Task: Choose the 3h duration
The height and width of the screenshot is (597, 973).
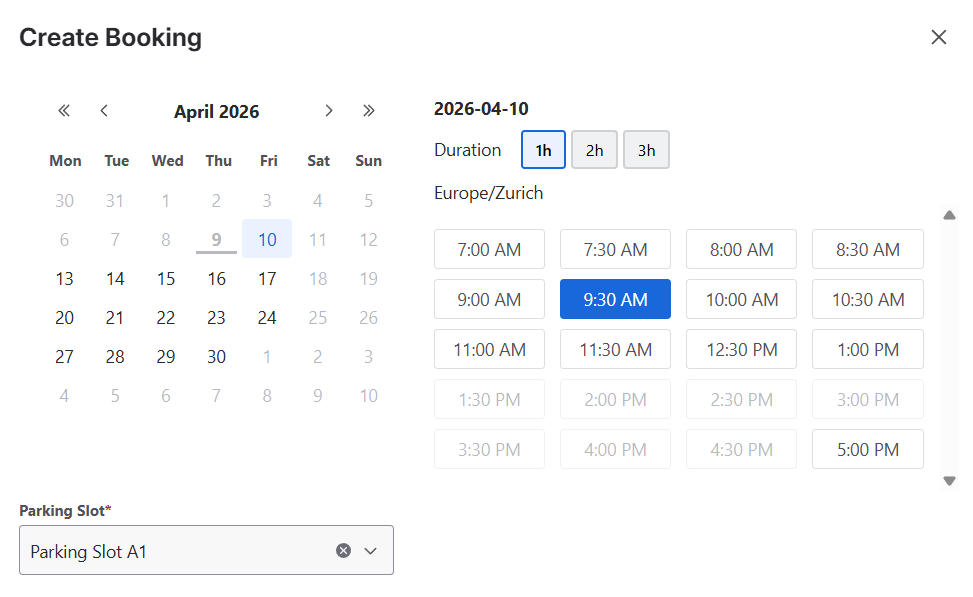Action: [x=646, y=150]
